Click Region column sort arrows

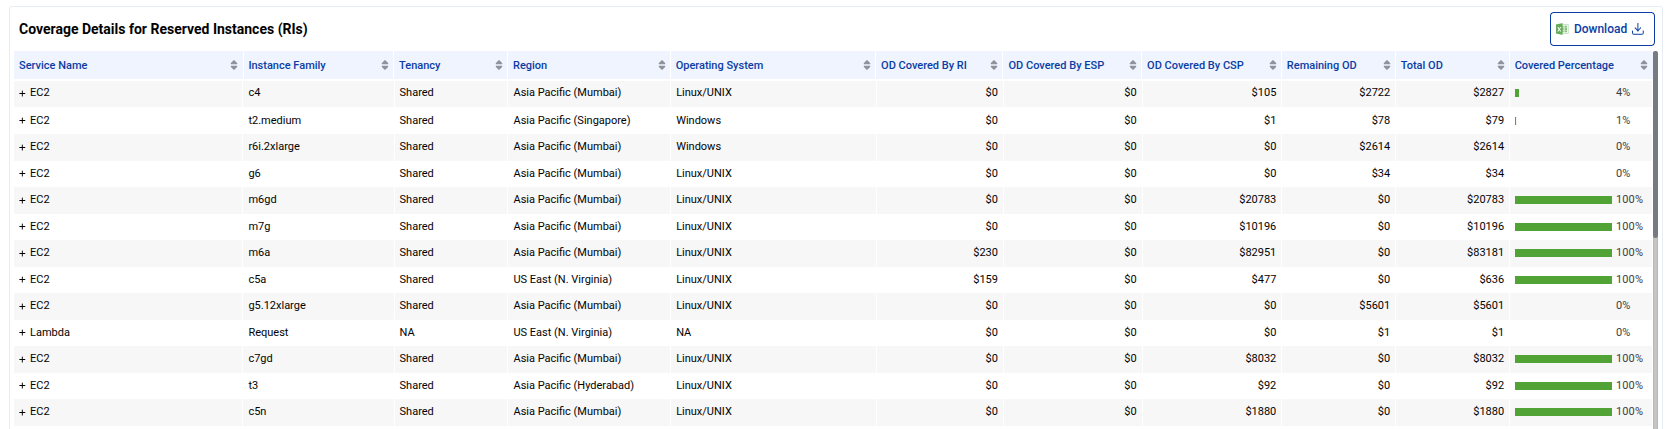[x=662, y=65]
